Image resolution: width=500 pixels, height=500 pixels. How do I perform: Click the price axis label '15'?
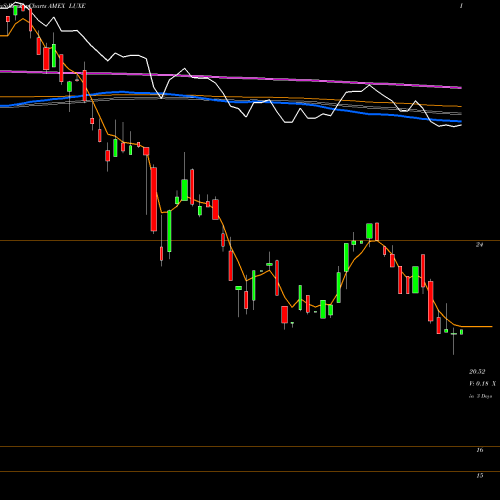[x=479, y=476]
